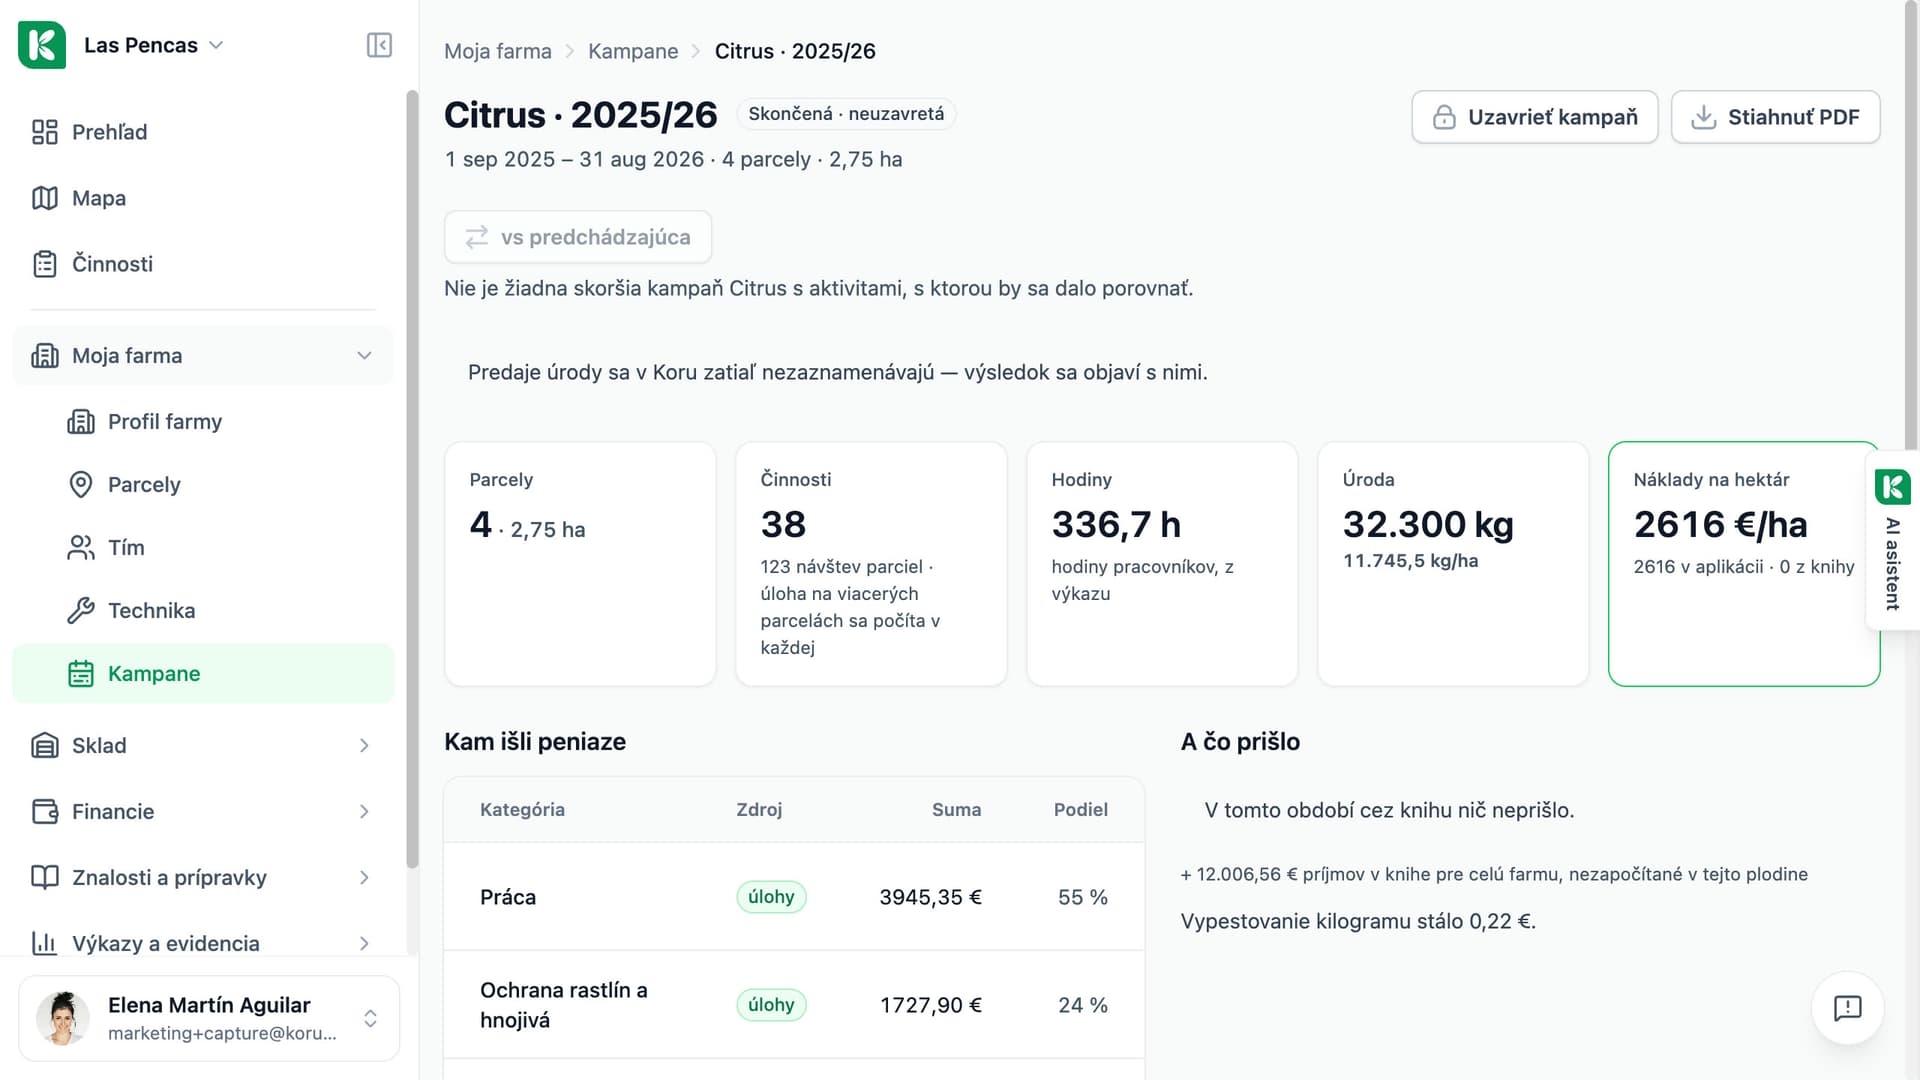Open Elena Martín Aguilar account menu
This screenshot has width=1920, height=1080.
pyautogui.click(x=209, y=1018)
